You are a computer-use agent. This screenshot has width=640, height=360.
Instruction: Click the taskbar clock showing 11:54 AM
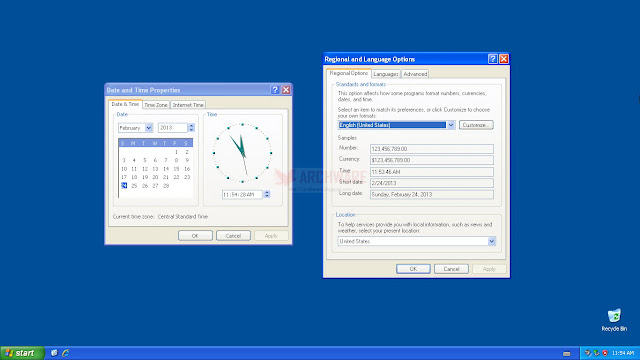[x=623, y=353]
